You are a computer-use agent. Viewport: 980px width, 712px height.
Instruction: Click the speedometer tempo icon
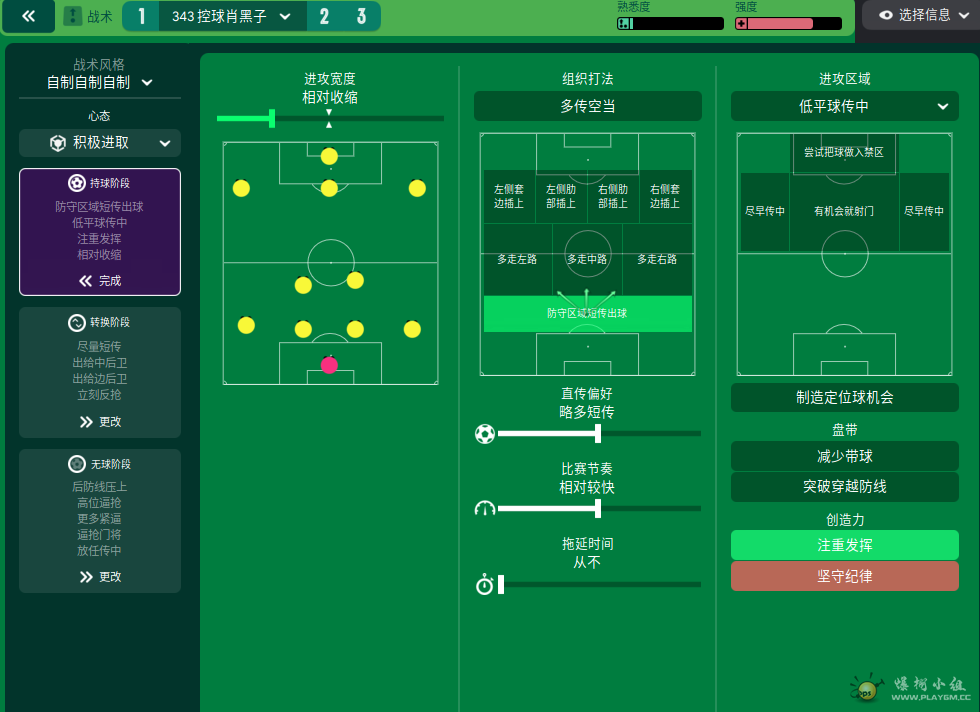point(485,508)
